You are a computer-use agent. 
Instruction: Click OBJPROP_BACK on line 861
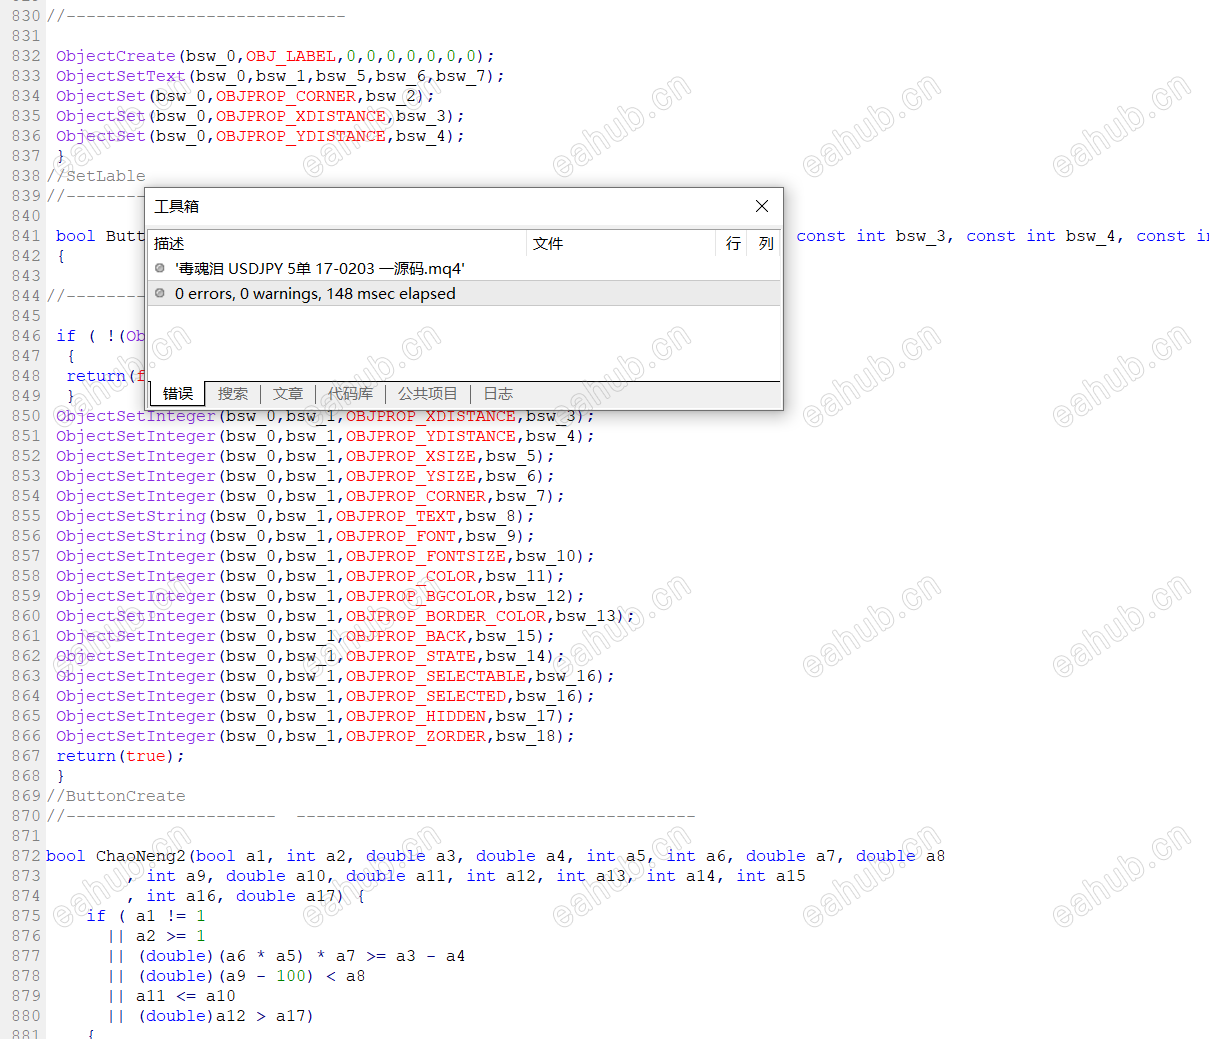406,636
